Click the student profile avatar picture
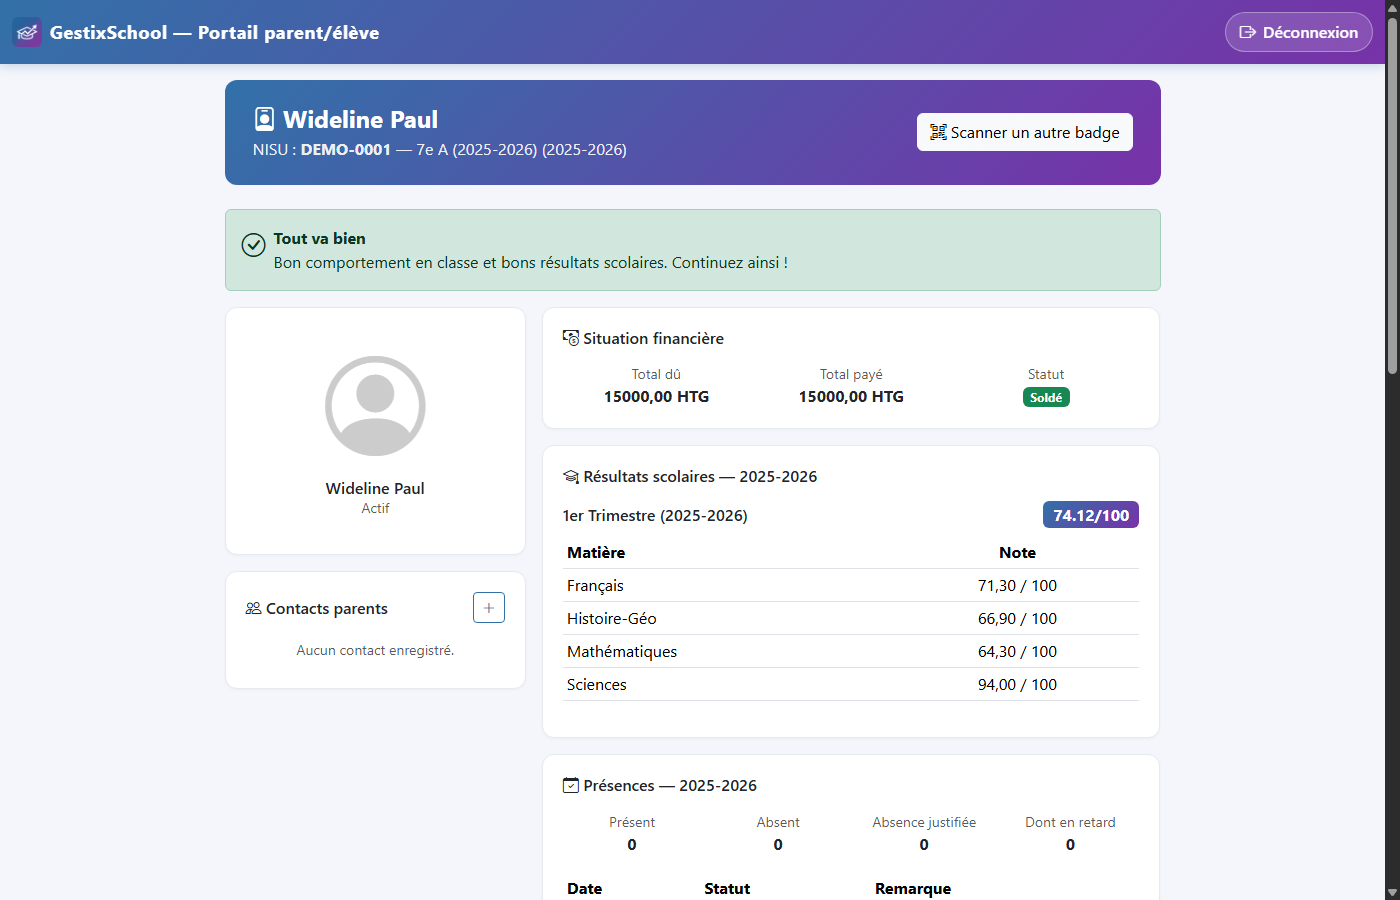 (x=375, y=406)
